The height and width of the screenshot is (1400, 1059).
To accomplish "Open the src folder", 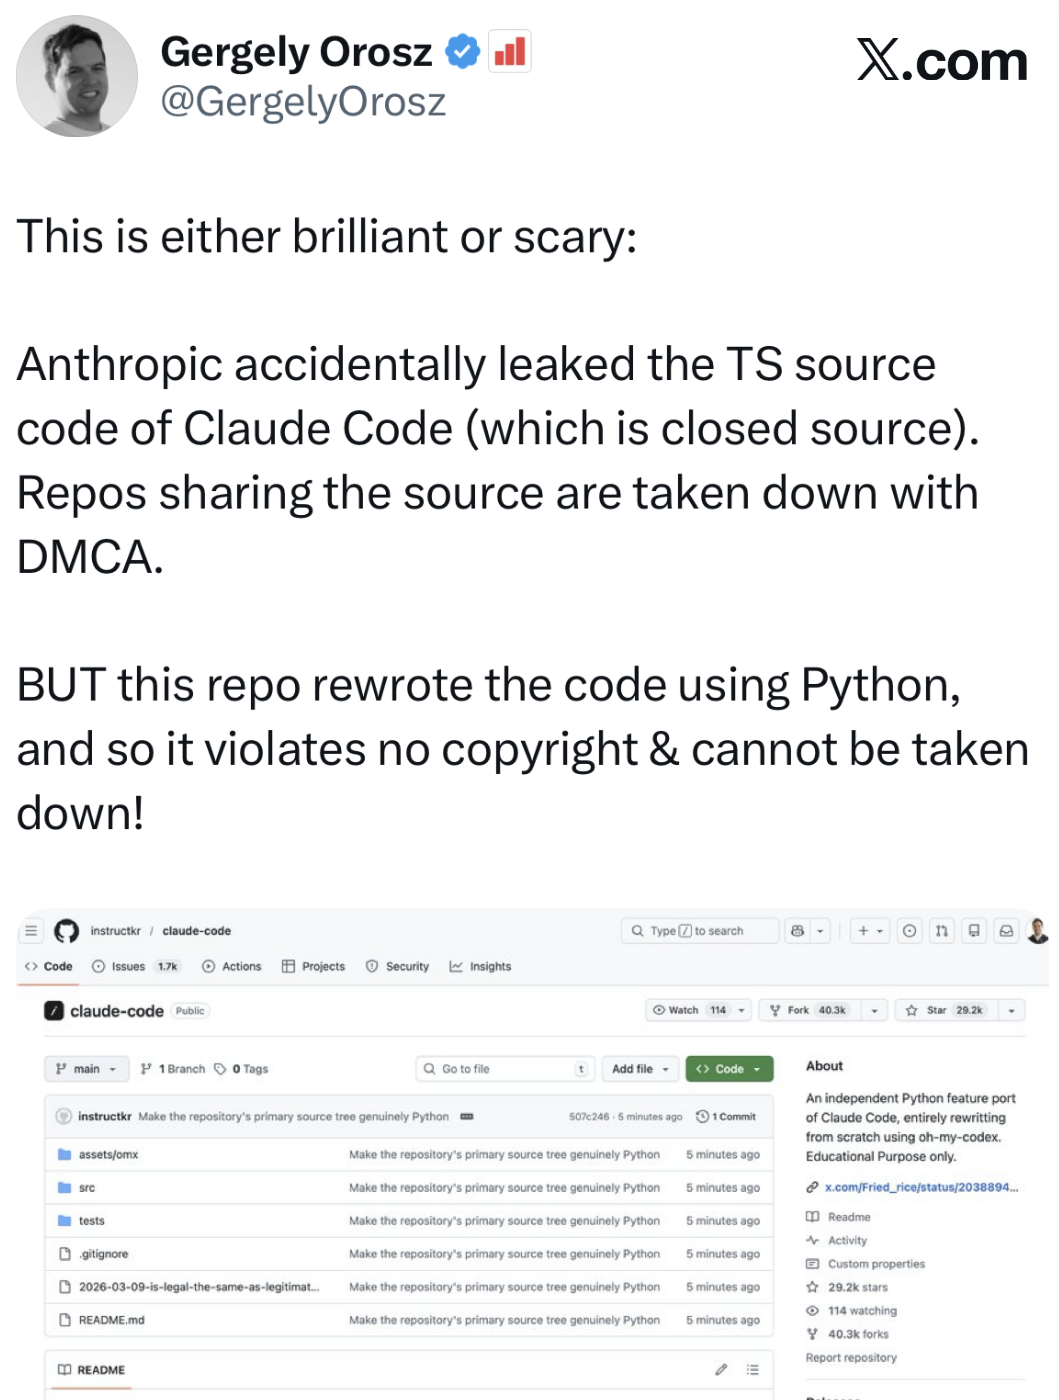I will point(87,1188).
